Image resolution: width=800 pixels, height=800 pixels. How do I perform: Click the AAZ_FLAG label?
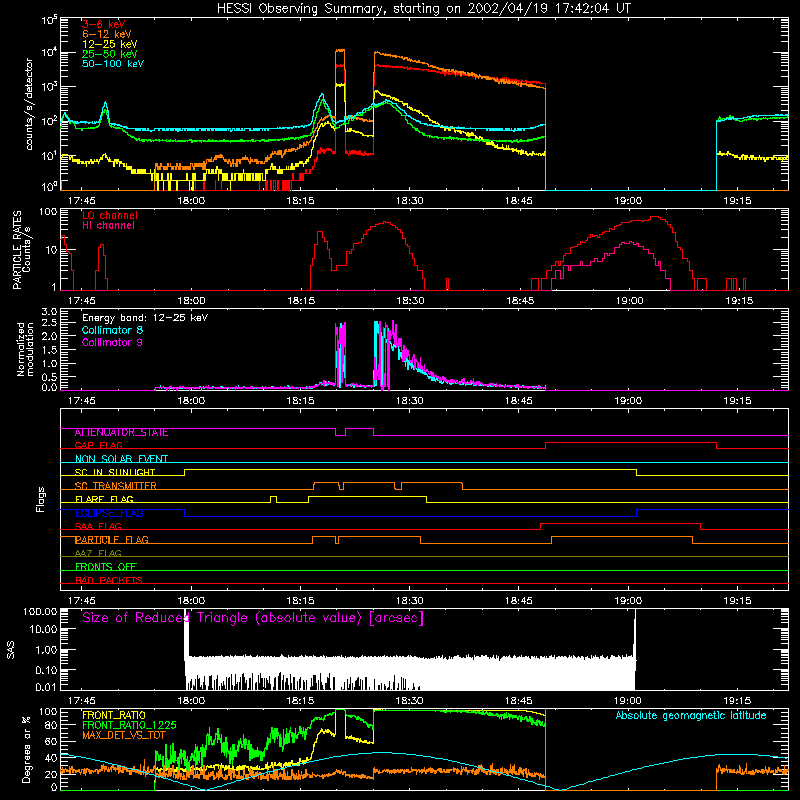pyautogui.click(x=98, y=554)
